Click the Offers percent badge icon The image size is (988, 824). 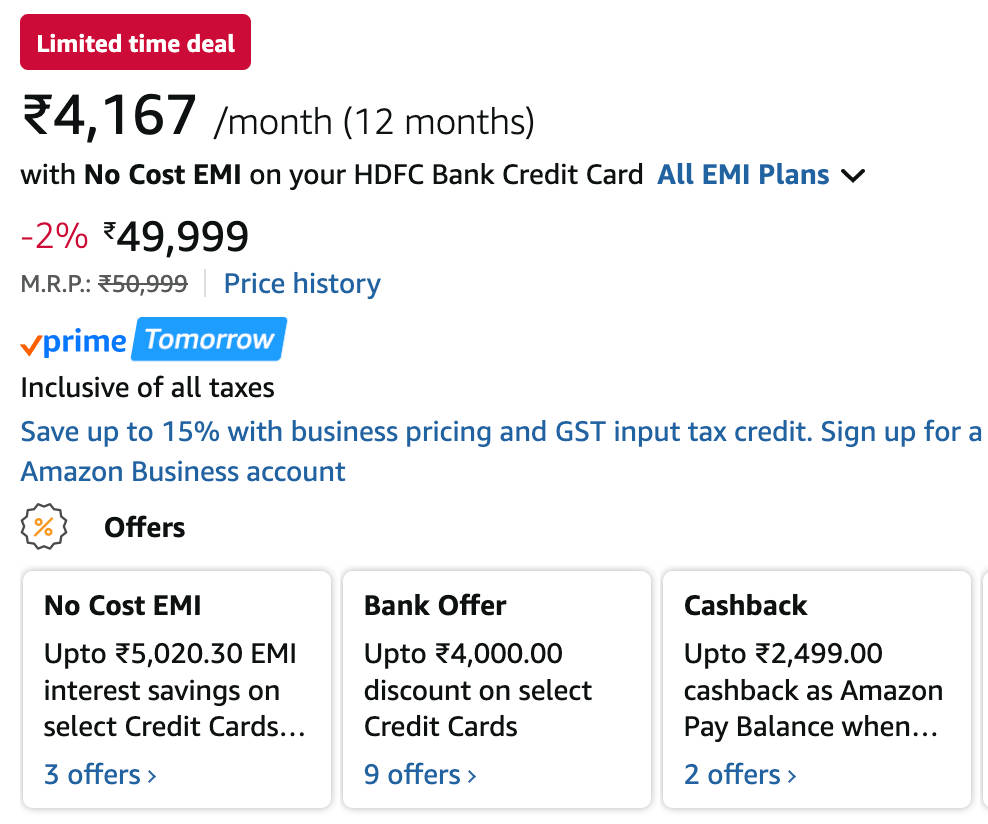click(x=43, y=527)
